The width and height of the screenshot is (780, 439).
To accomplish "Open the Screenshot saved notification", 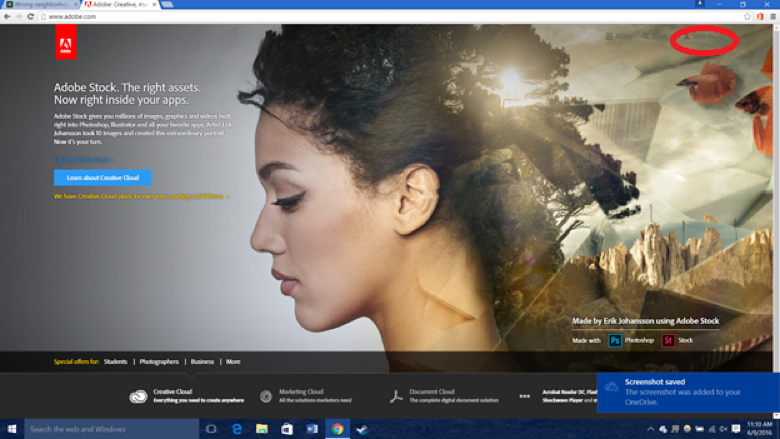I will (x=688, y=392).
